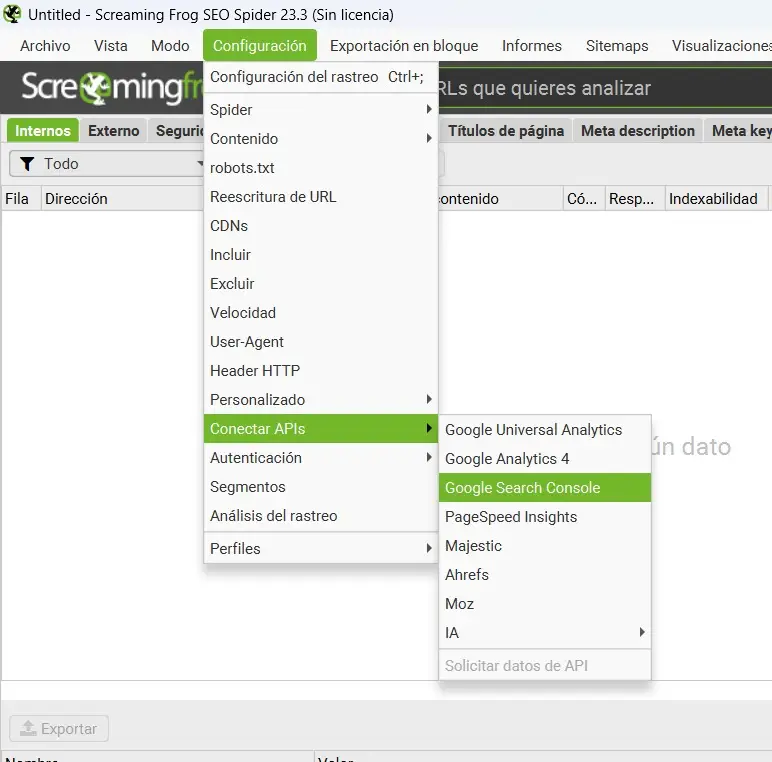Screen dimensions: 772x762
Task: Open User-Agent settings
Action: pos(321,342)
